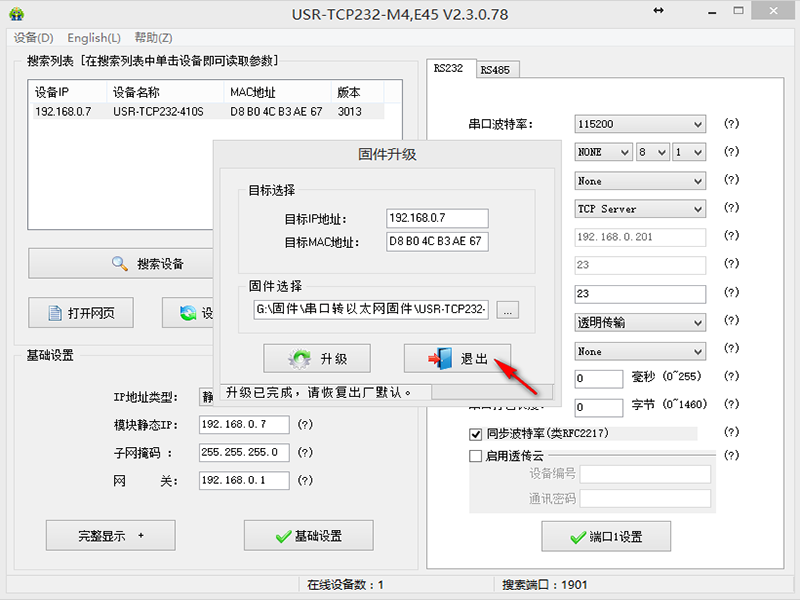Click the 目标IP地址 input field

(x=437, y=218)
